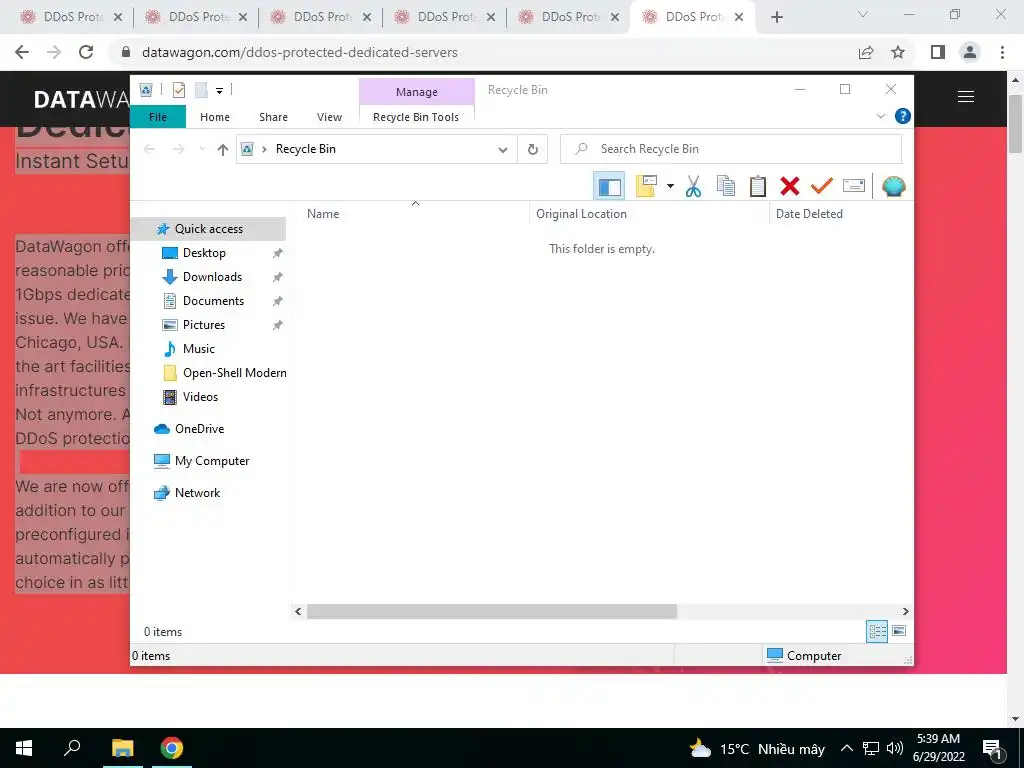
Task: Open the File ribbon tab
Action: pyautogui.click(x=158, y=117)
